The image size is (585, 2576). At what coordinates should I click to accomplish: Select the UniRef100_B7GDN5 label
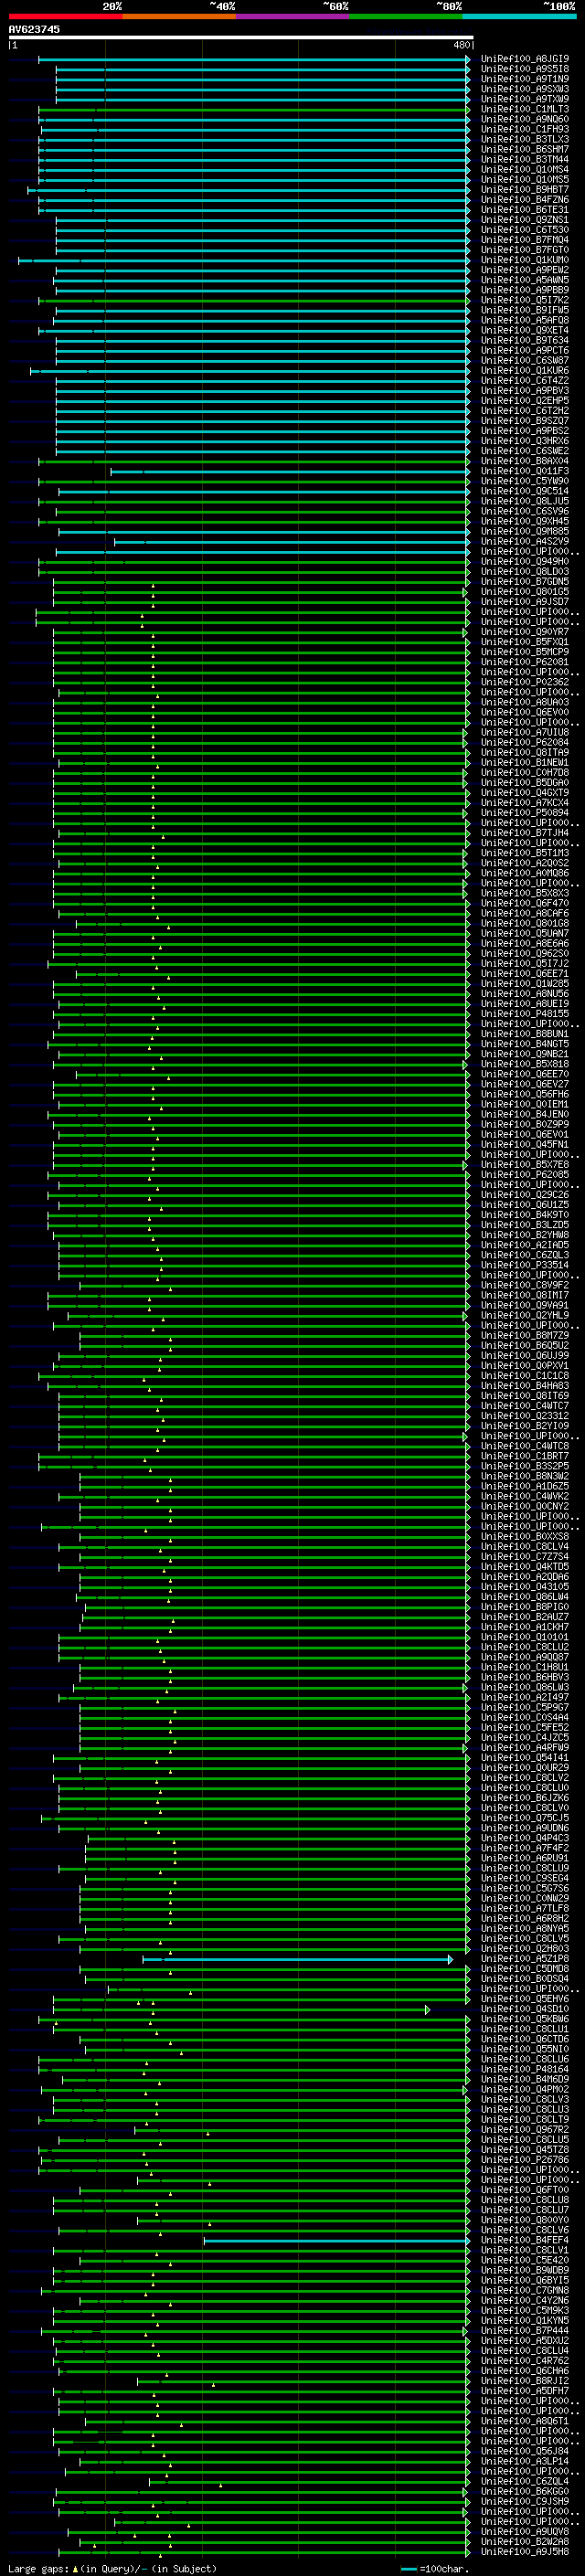click(x=525, y=582)
